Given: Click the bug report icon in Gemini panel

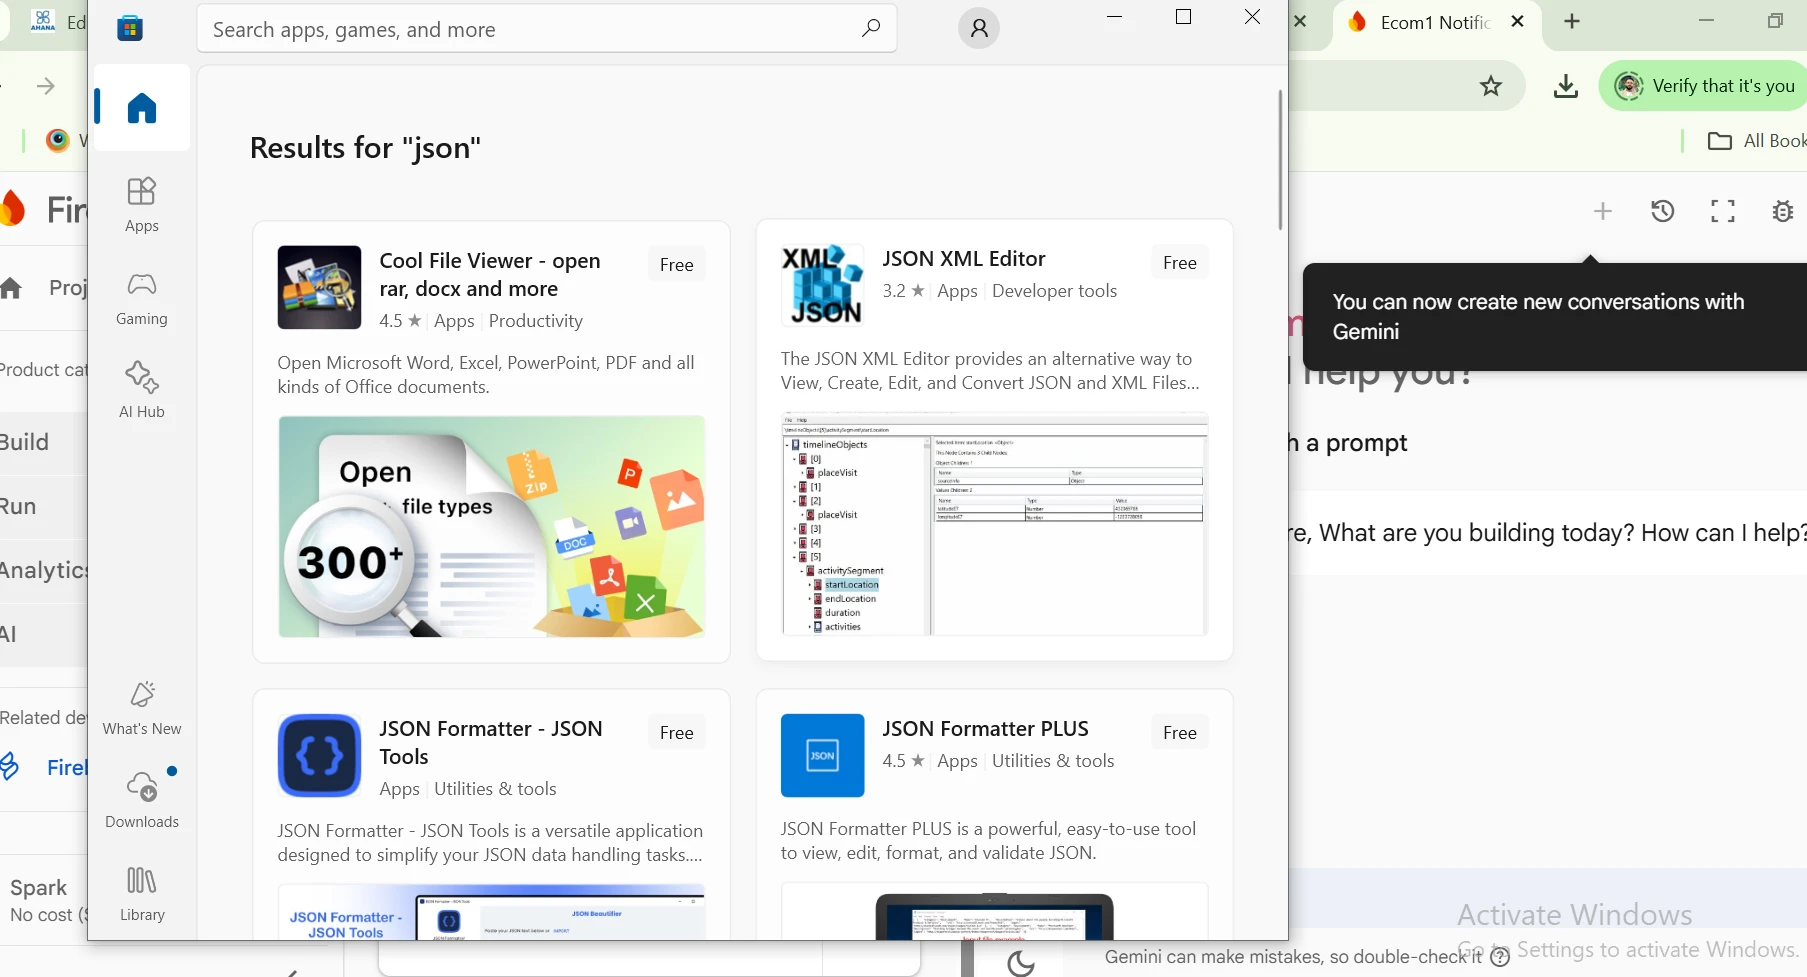Looking at the screenshot, I should pos(1783,211).
